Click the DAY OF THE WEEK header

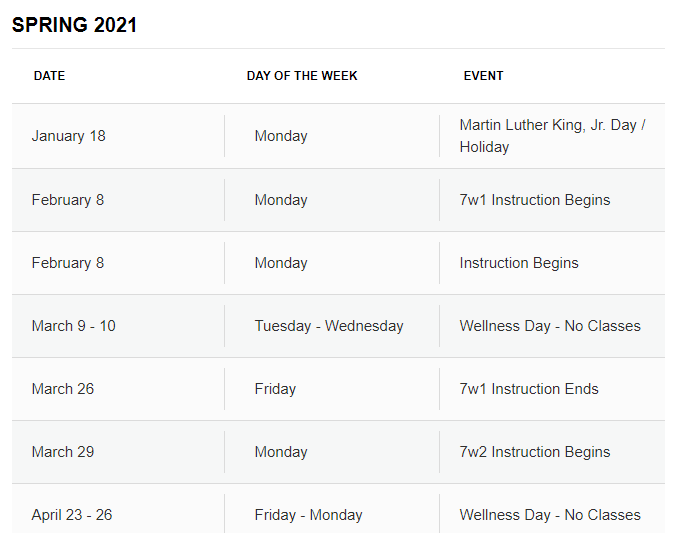302,76
